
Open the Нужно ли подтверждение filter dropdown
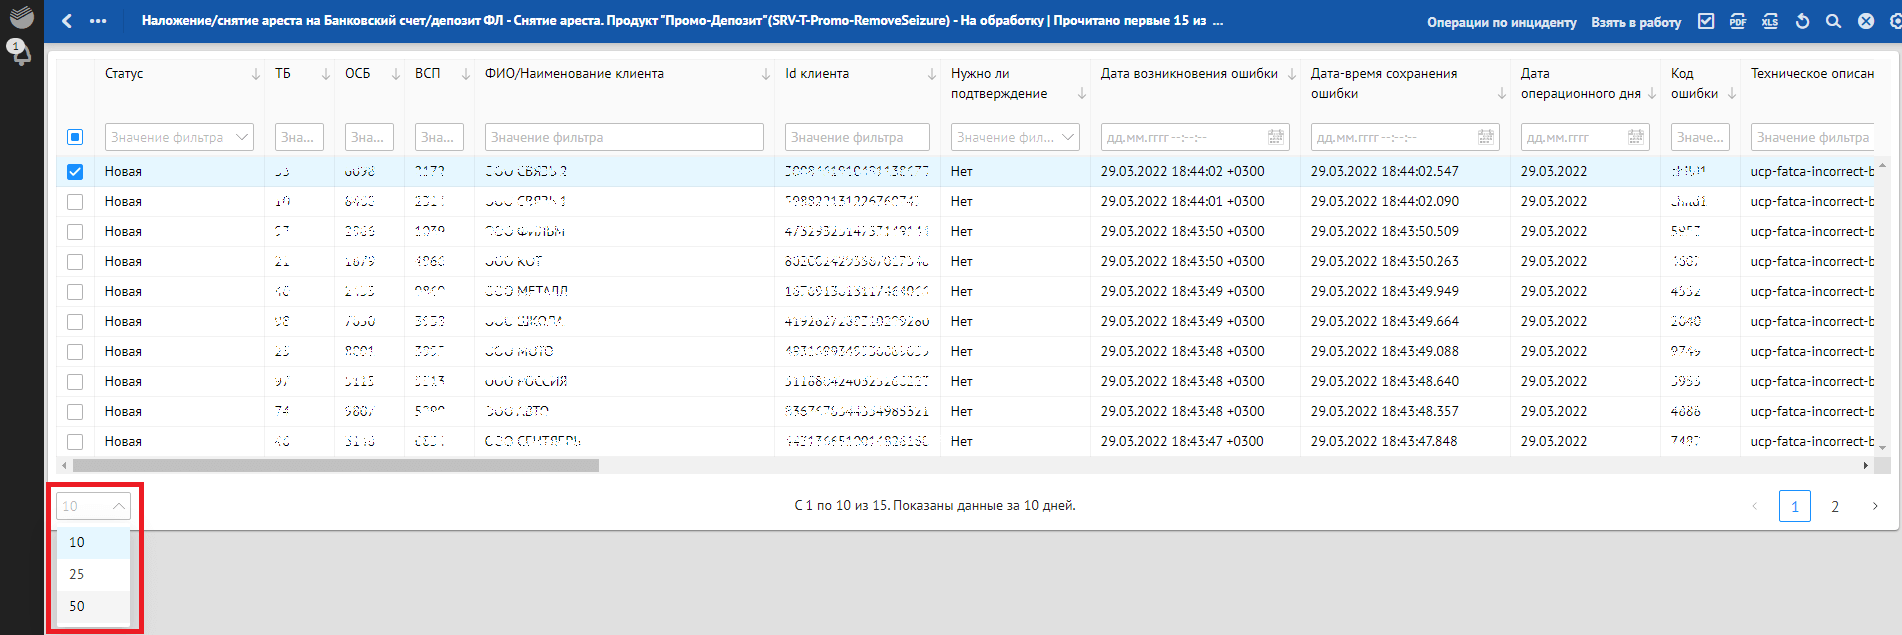[x=1014, y=137]
